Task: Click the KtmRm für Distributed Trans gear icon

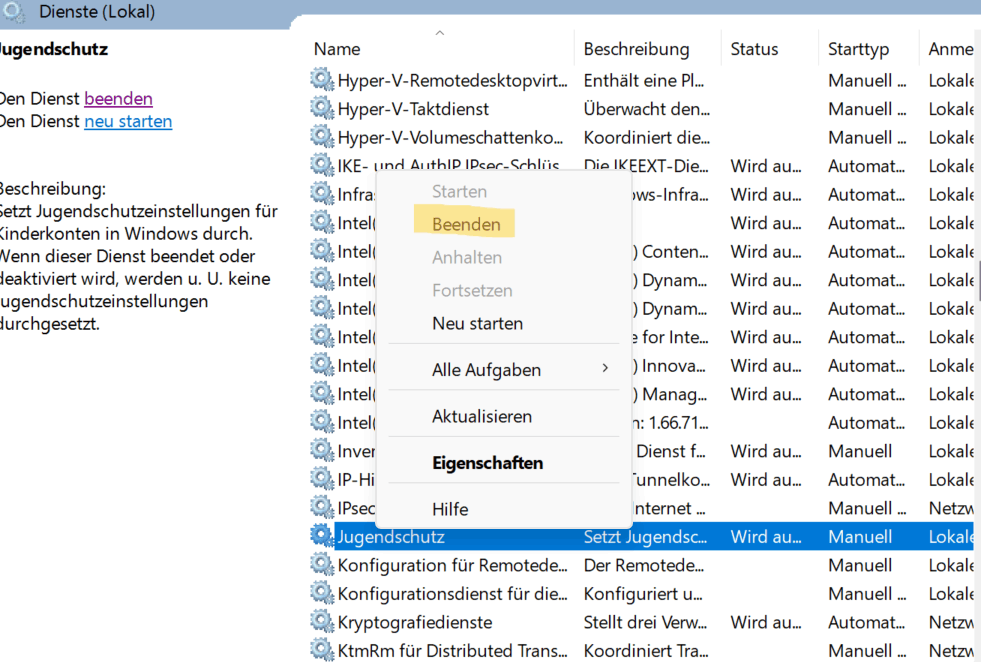Action: click(x=322, y=650)
